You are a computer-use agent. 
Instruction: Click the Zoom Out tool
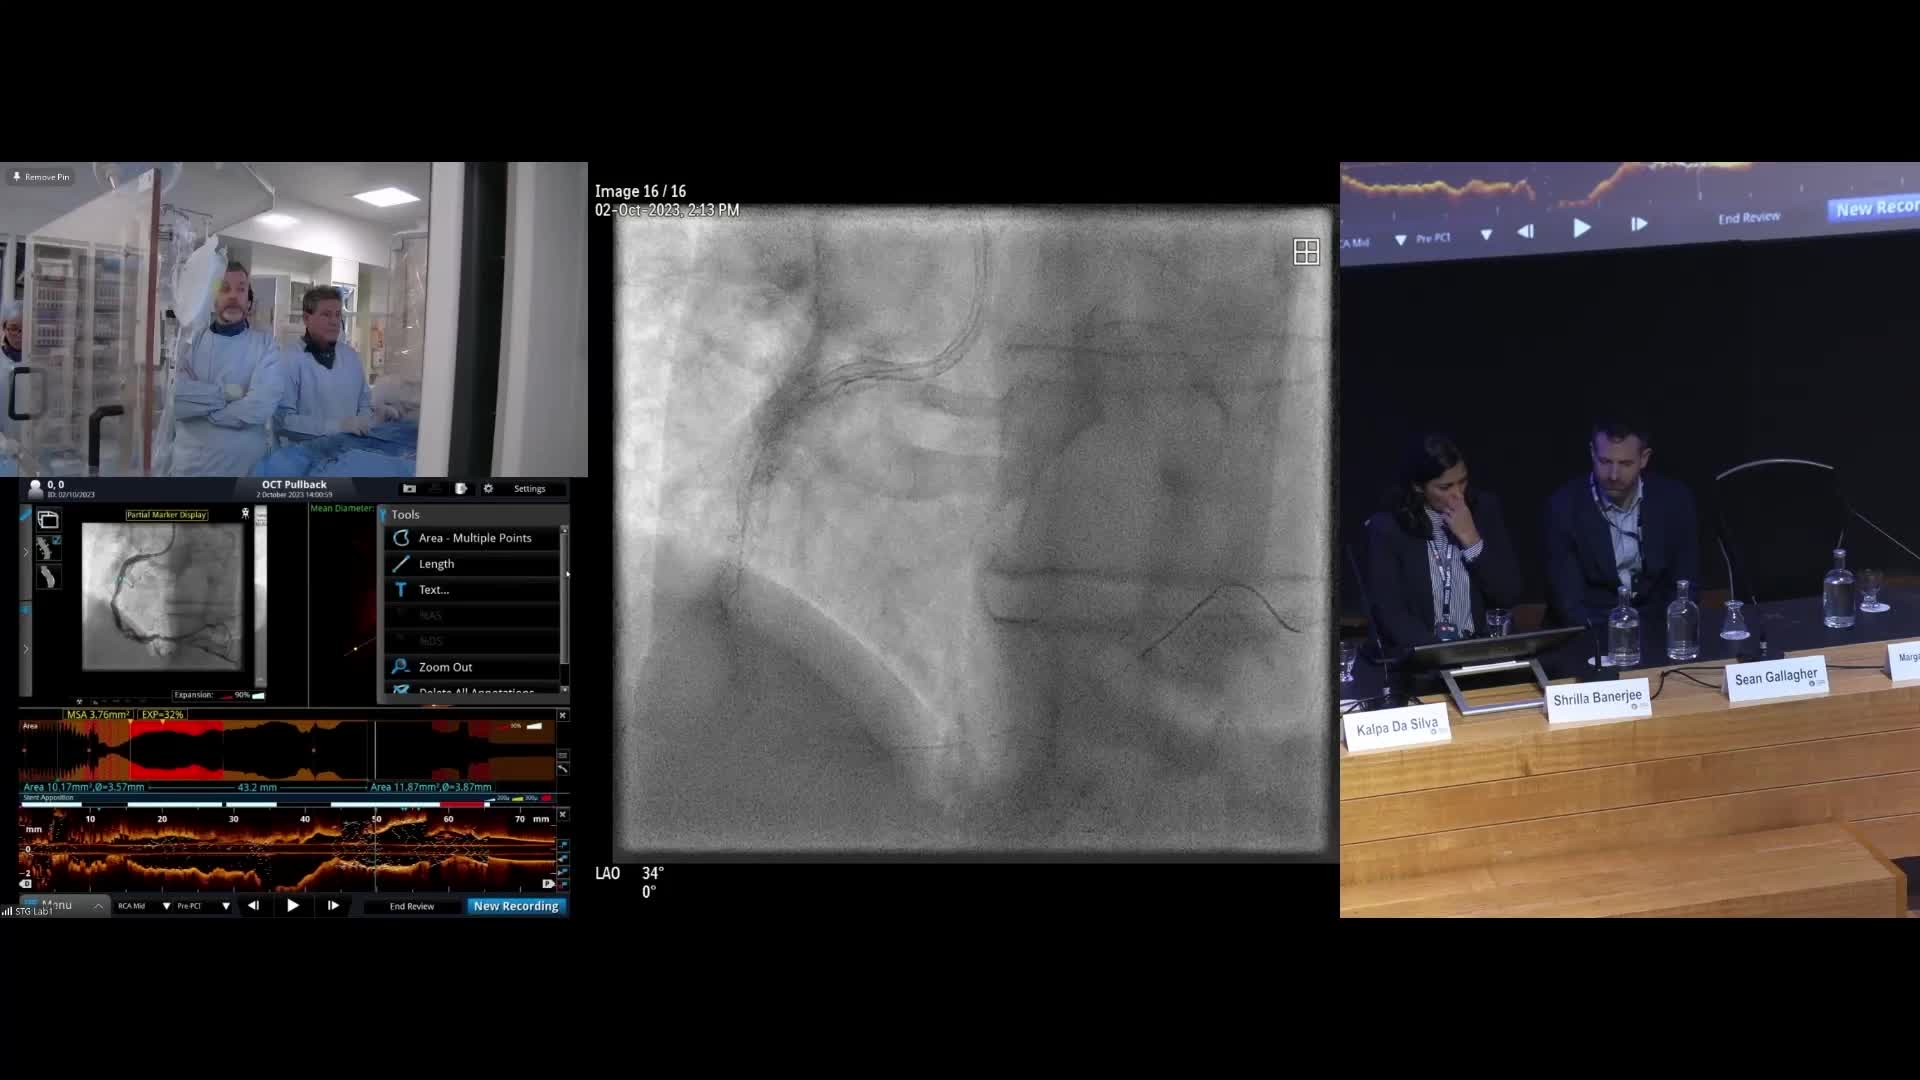coord(445,667)
